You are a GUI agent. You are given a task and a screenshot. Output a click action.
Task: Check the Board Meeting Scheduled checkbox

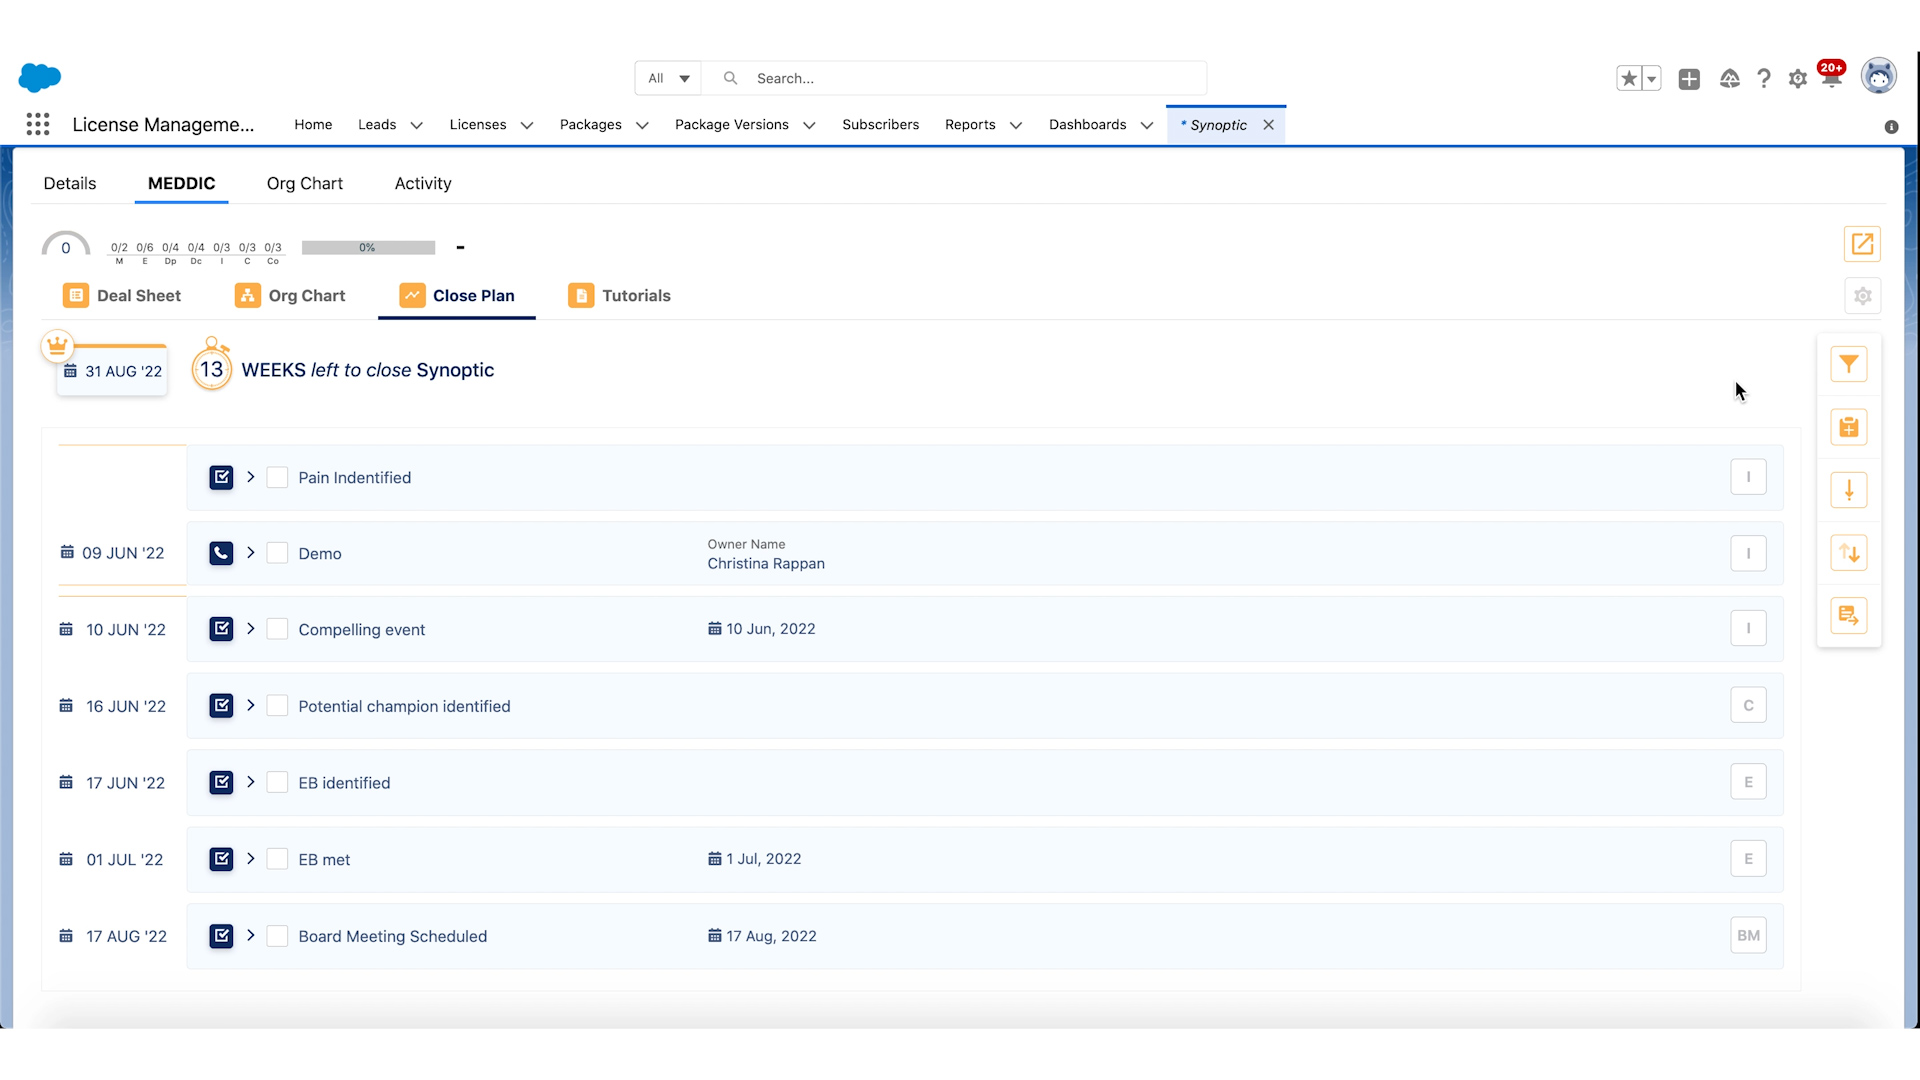(278, 936)
